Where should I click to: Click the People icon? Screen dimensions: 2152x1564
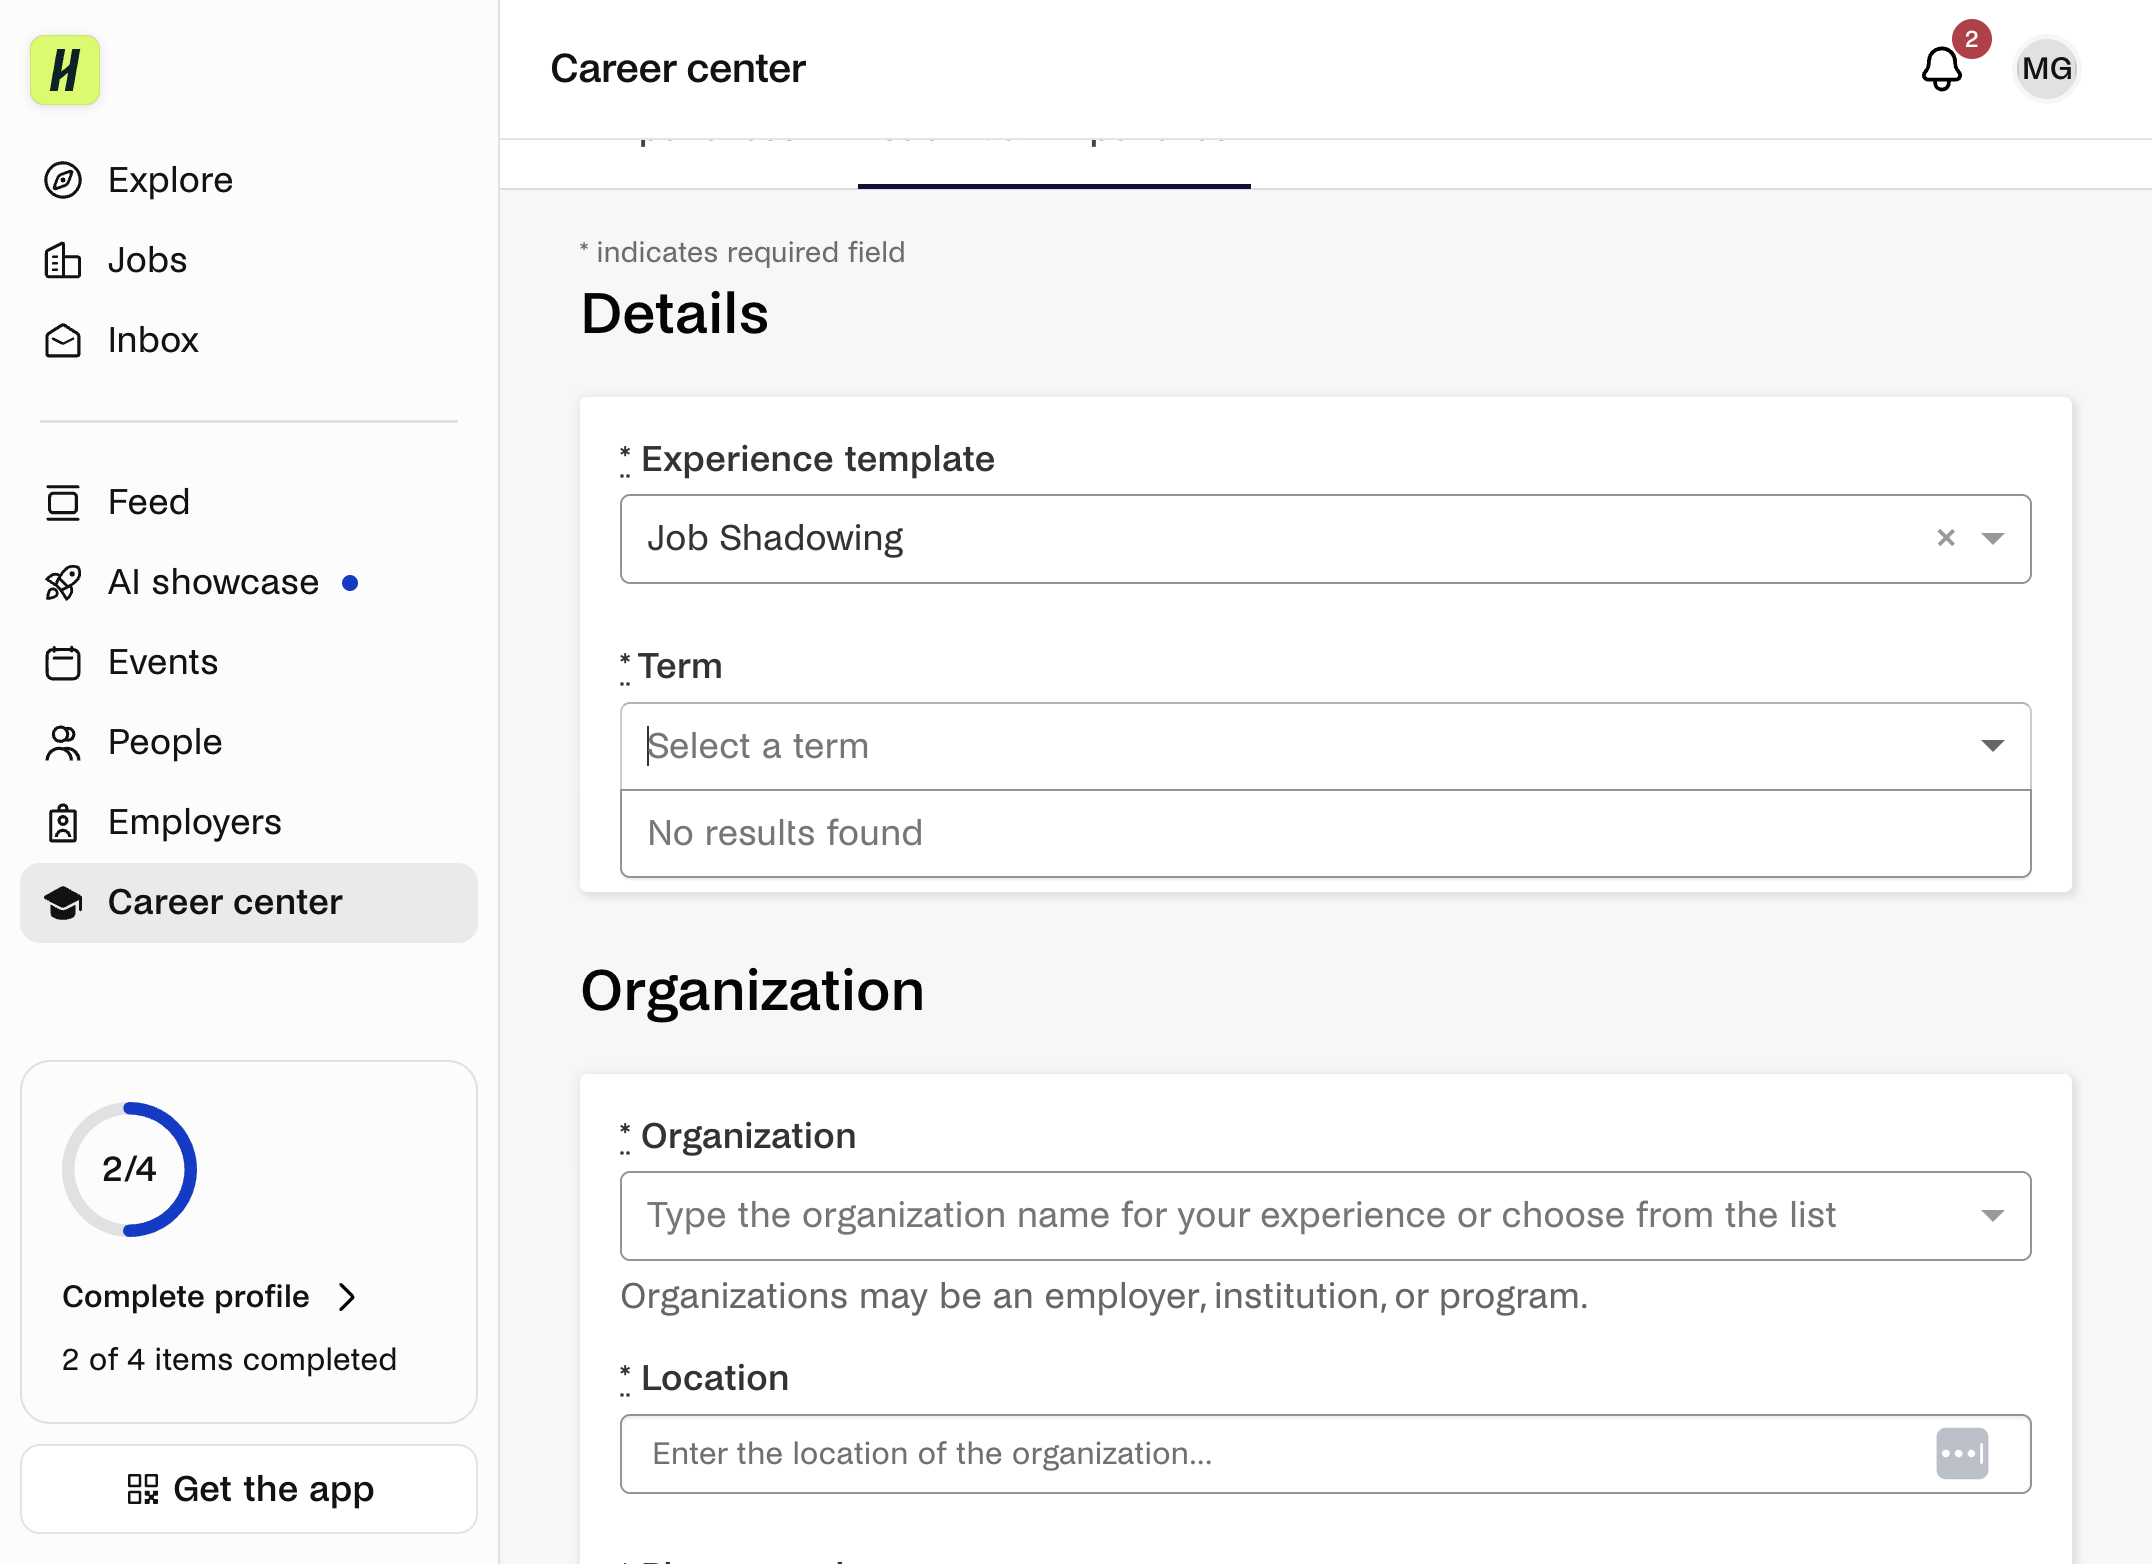63,742
